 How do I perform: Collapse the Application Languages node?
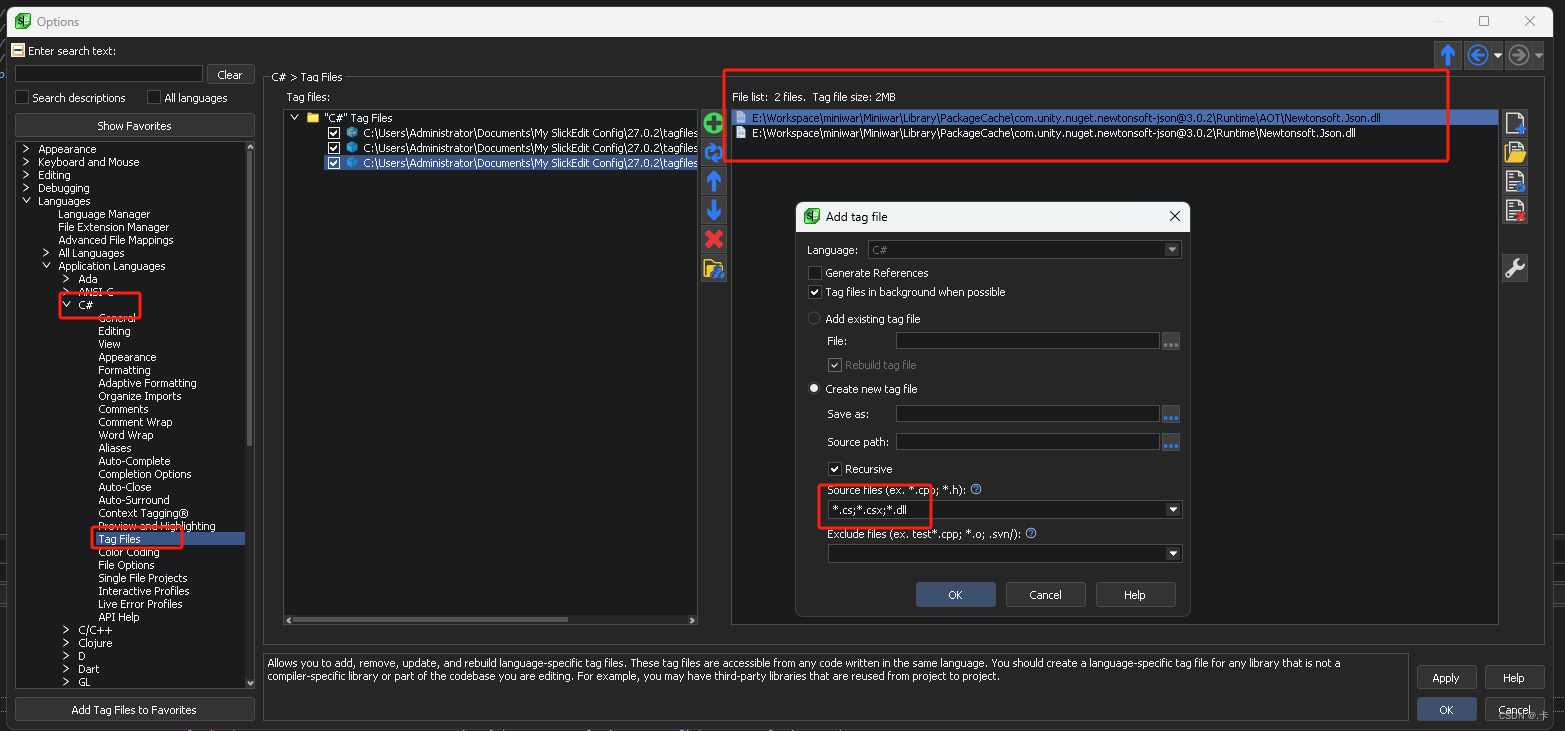pos(46,266)
